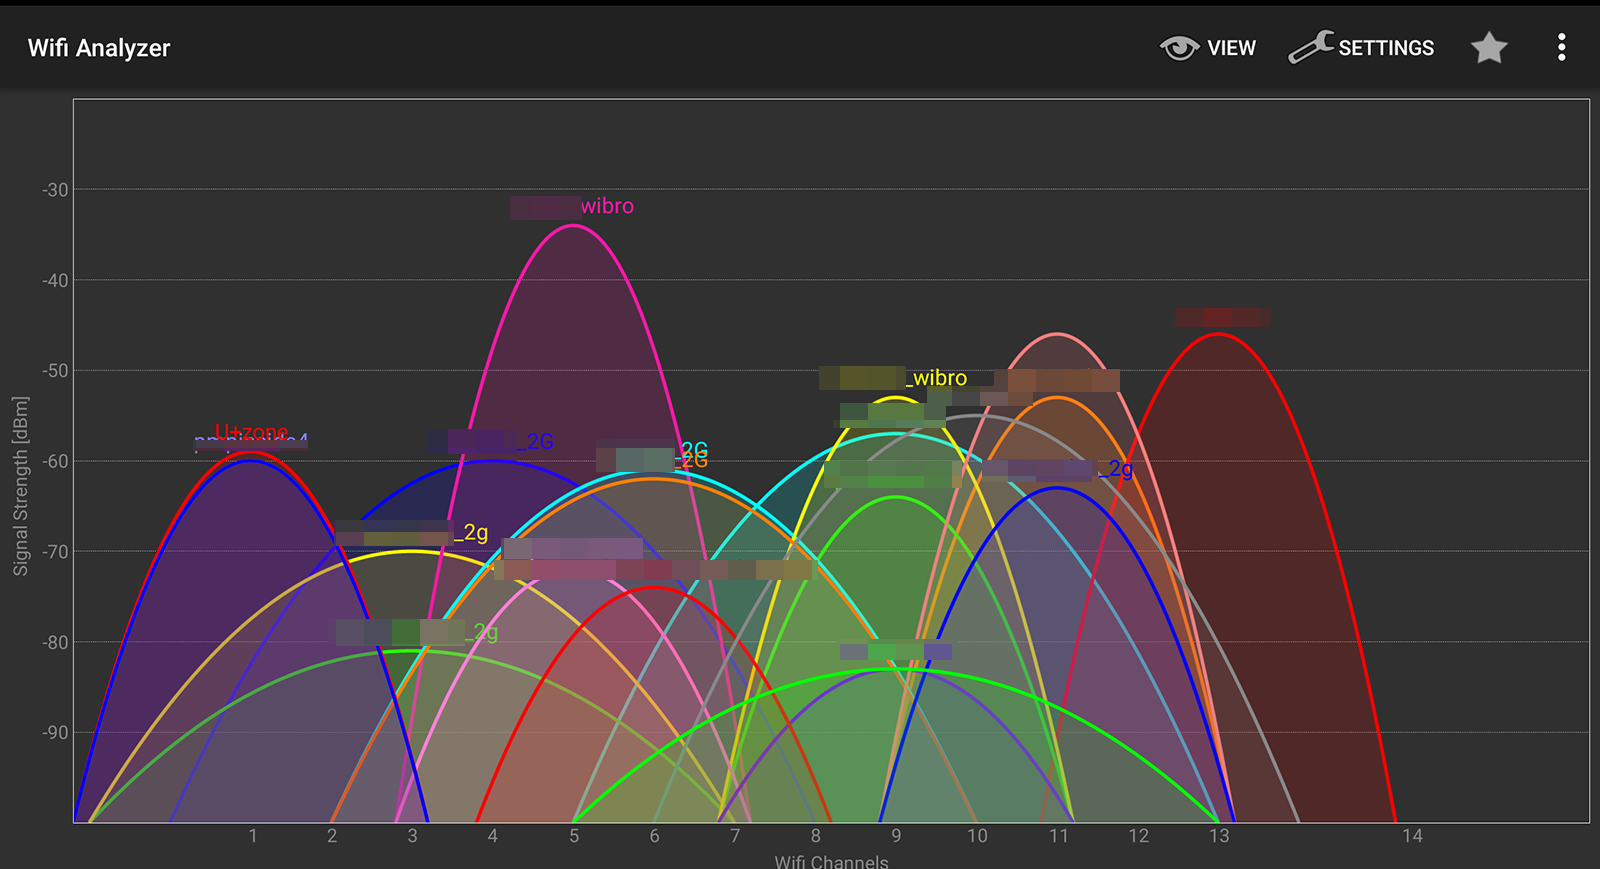Tap the peak of the pink wibro curve
The image size is (1600, 869).
click(x=573, y=225)
